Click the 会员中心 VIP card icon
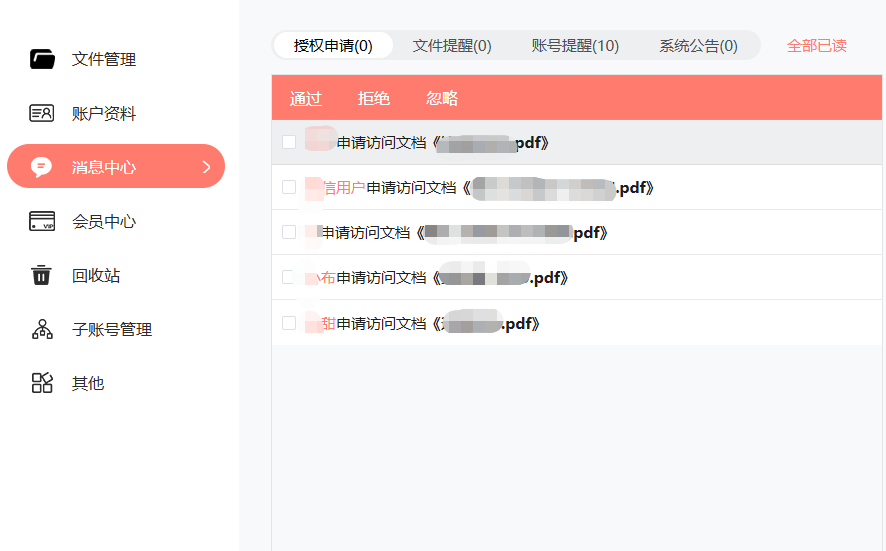 pos(42,221)
